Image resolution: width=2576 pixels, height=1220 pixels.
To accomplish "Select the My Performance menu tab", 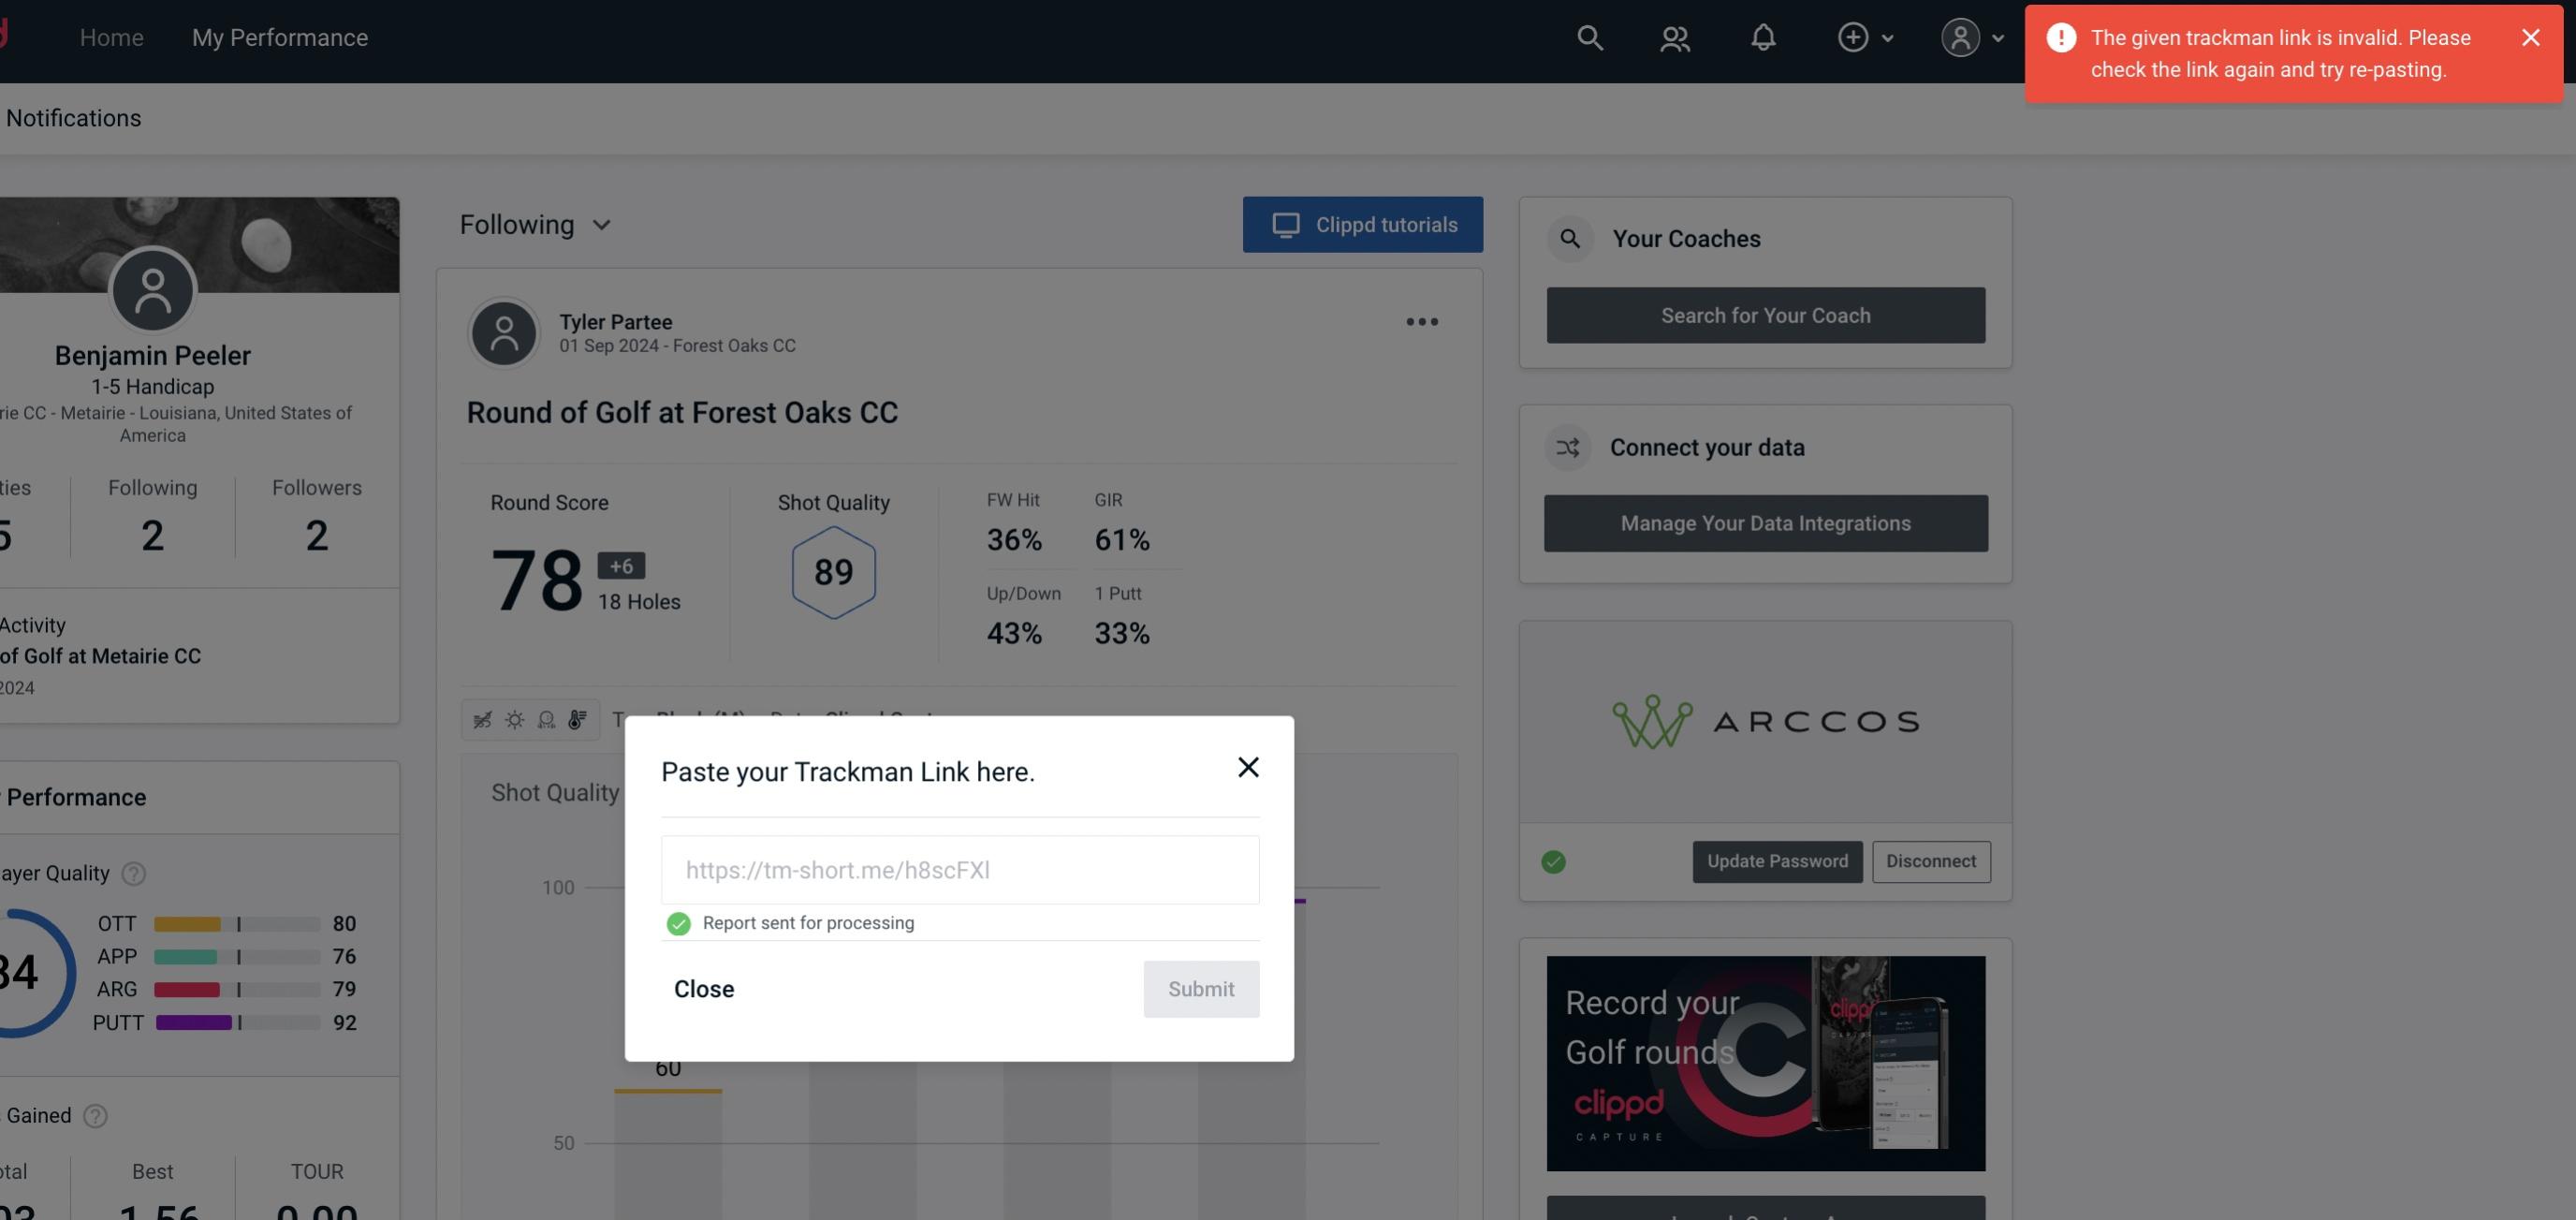I will [x=279, y=35].
